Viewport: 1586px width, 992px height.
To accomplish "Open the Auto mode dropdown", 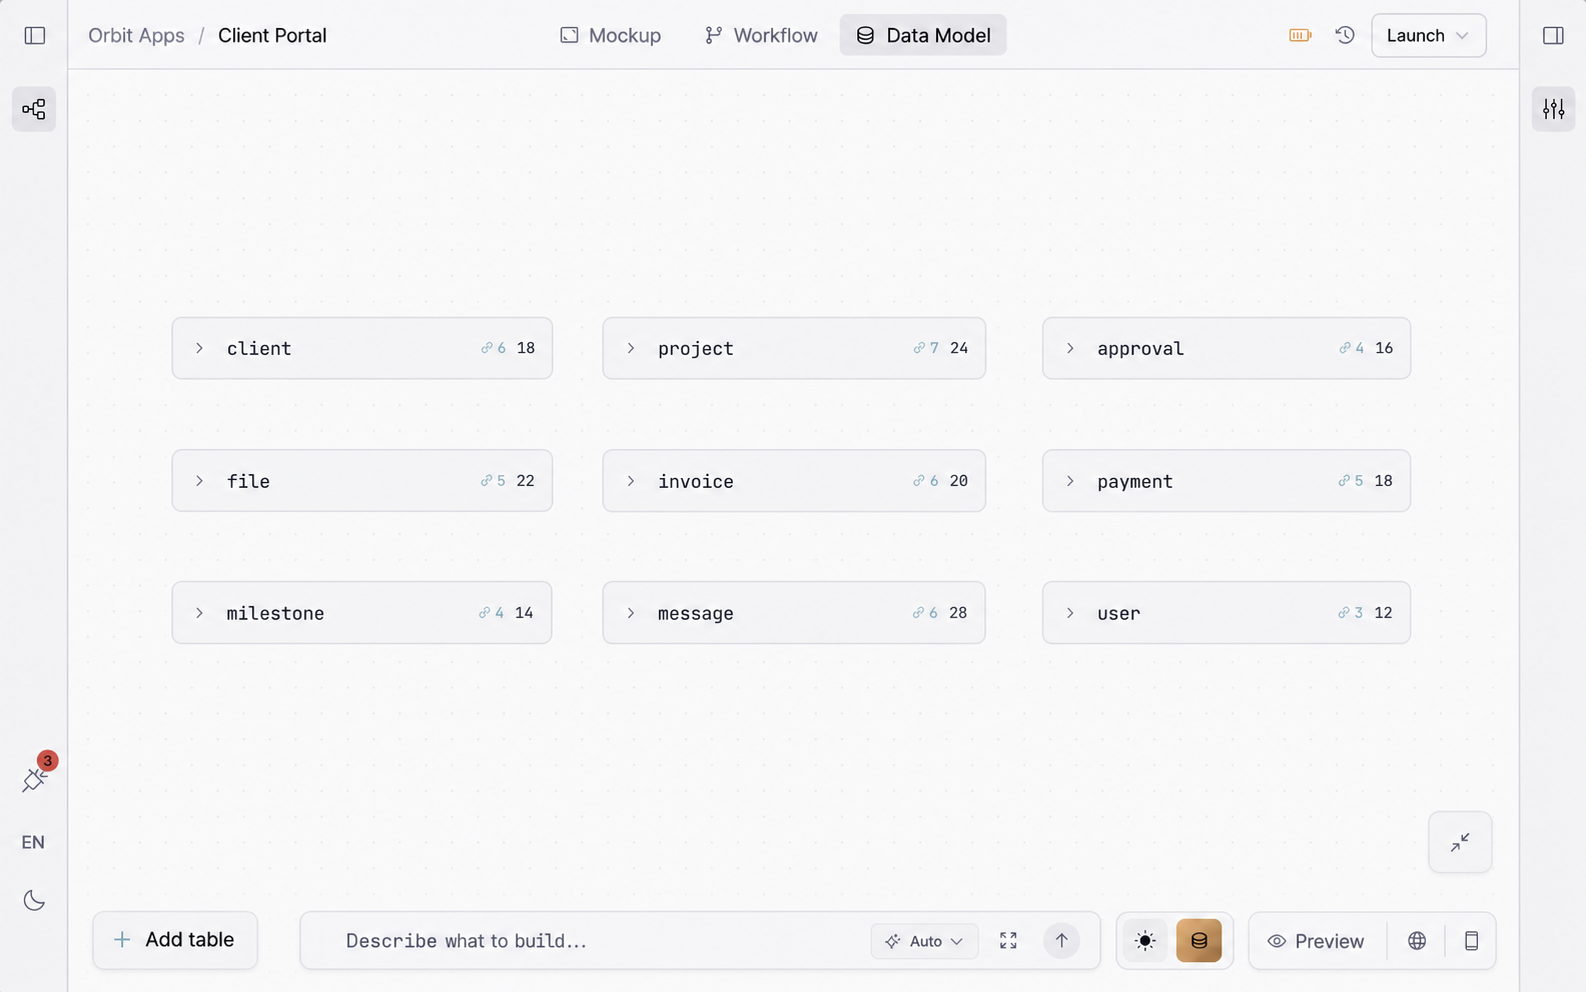I will [924, 941].
